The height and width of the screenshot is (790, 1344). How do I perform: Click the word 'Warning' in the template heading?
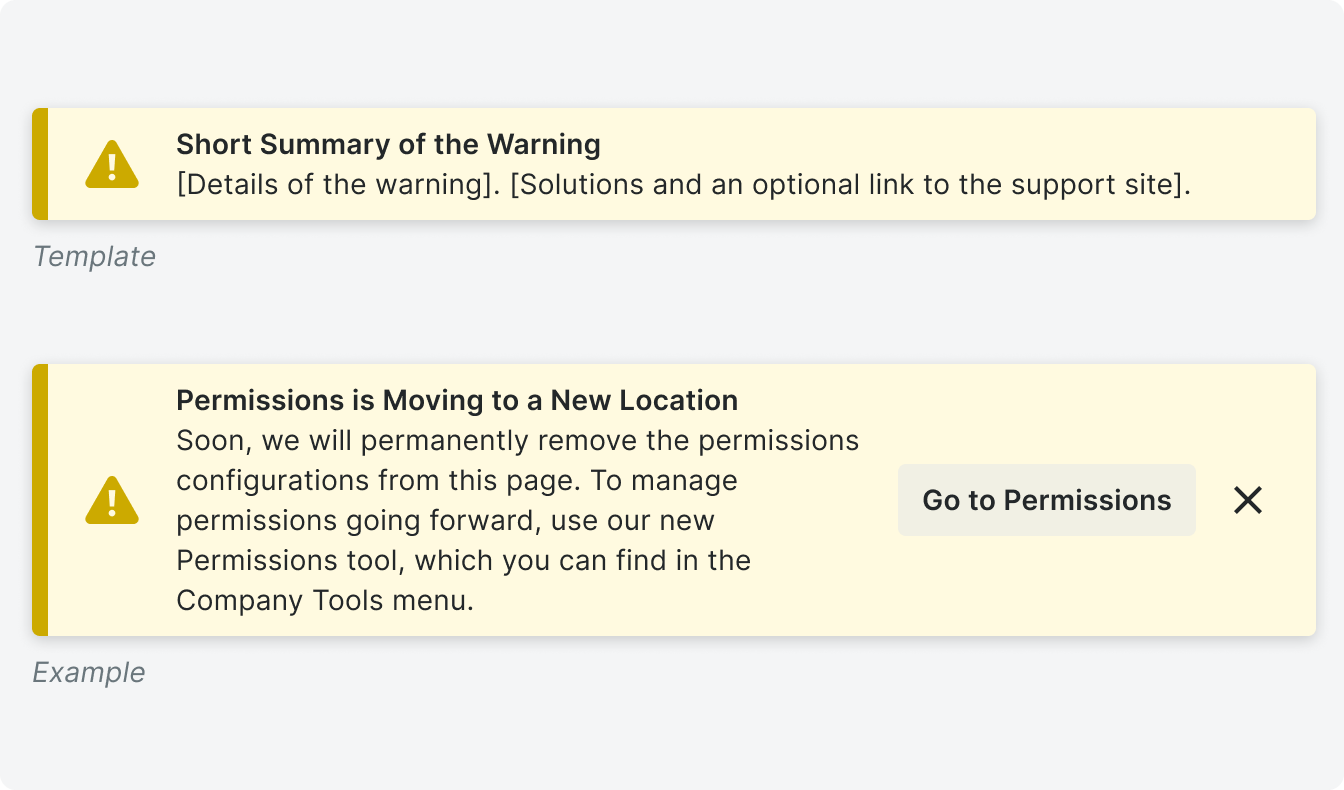pyautogui.click(x=544, y=144)
